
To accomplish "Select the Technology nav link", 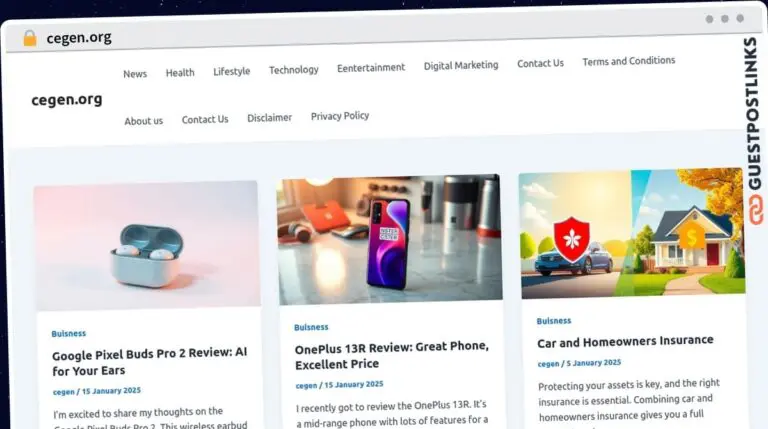I will click(x=294, y=70).
